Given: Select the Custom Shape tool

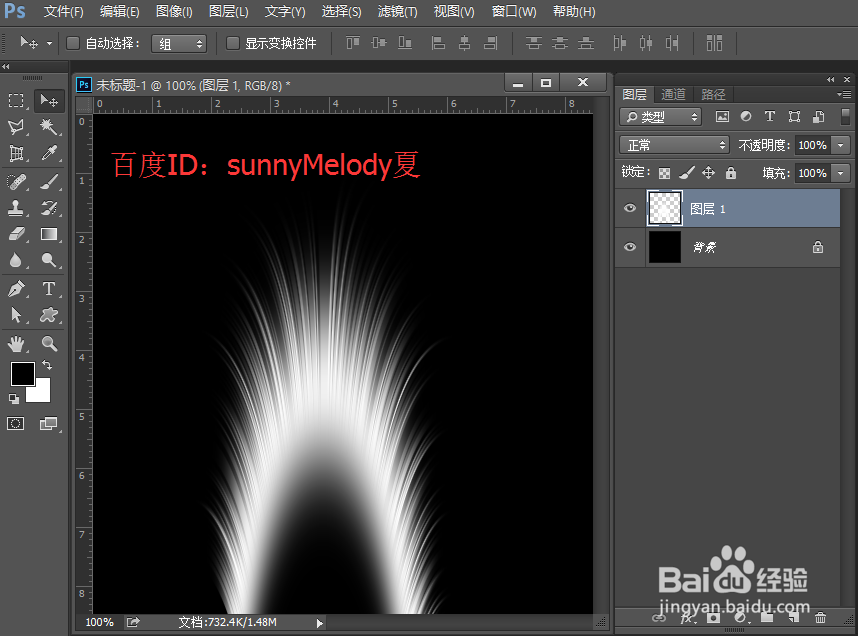Looking at the screenshot, I should tap(49, 315).
